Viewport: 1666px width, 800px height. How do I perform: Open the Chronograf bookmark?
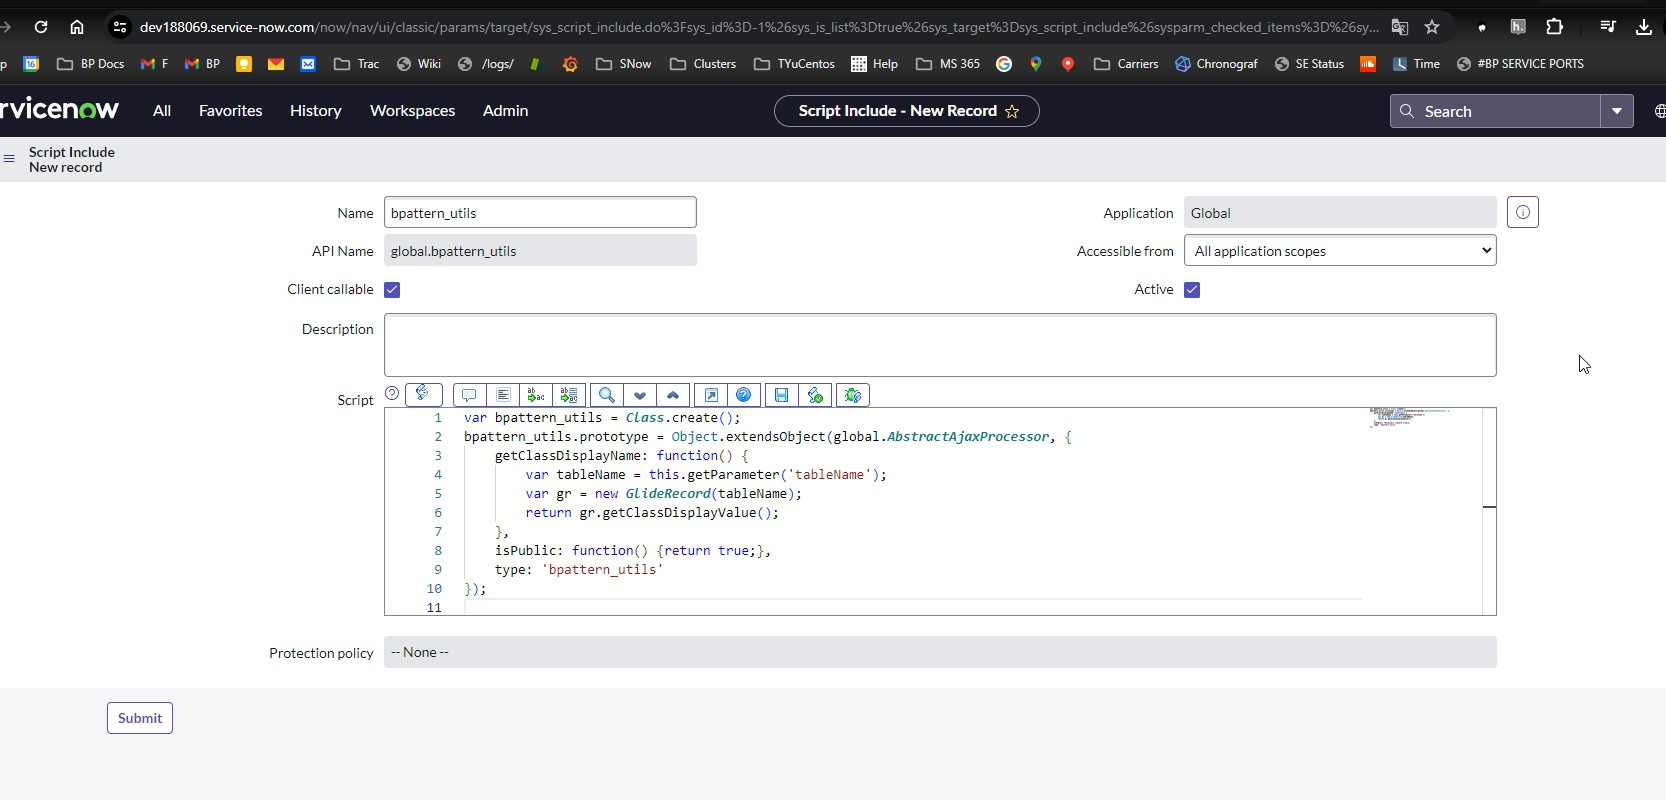pyautogui.click(x=1217, y=64)
